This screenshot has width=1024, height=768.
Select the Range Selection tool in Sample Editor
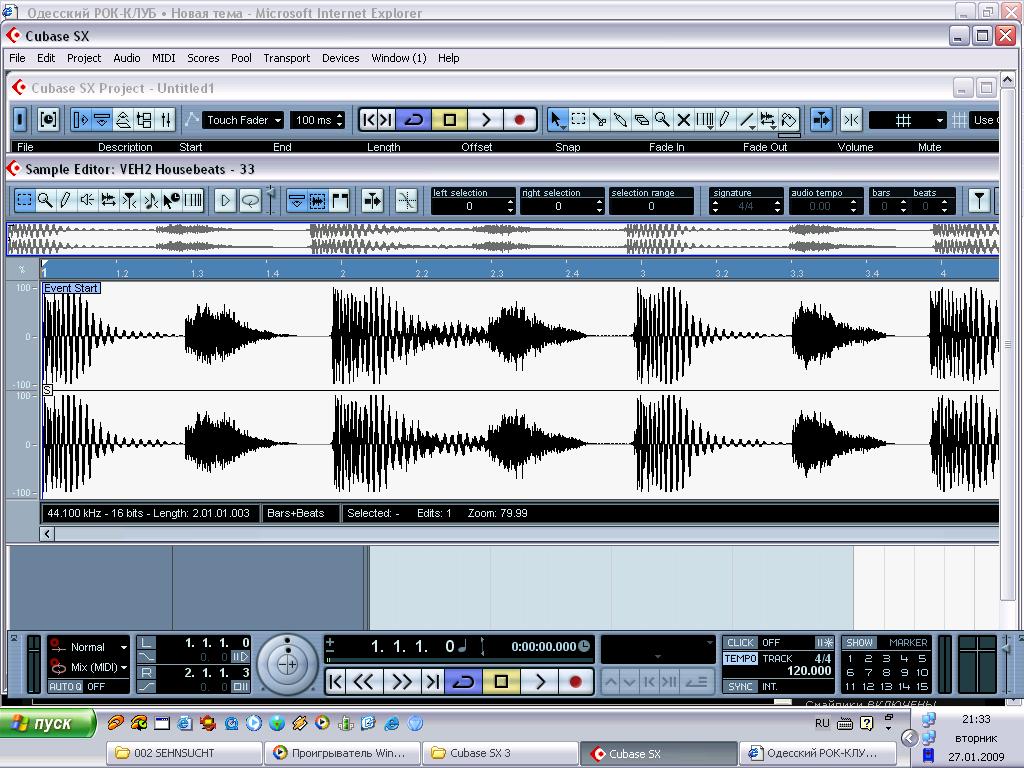tap(24, 200)
